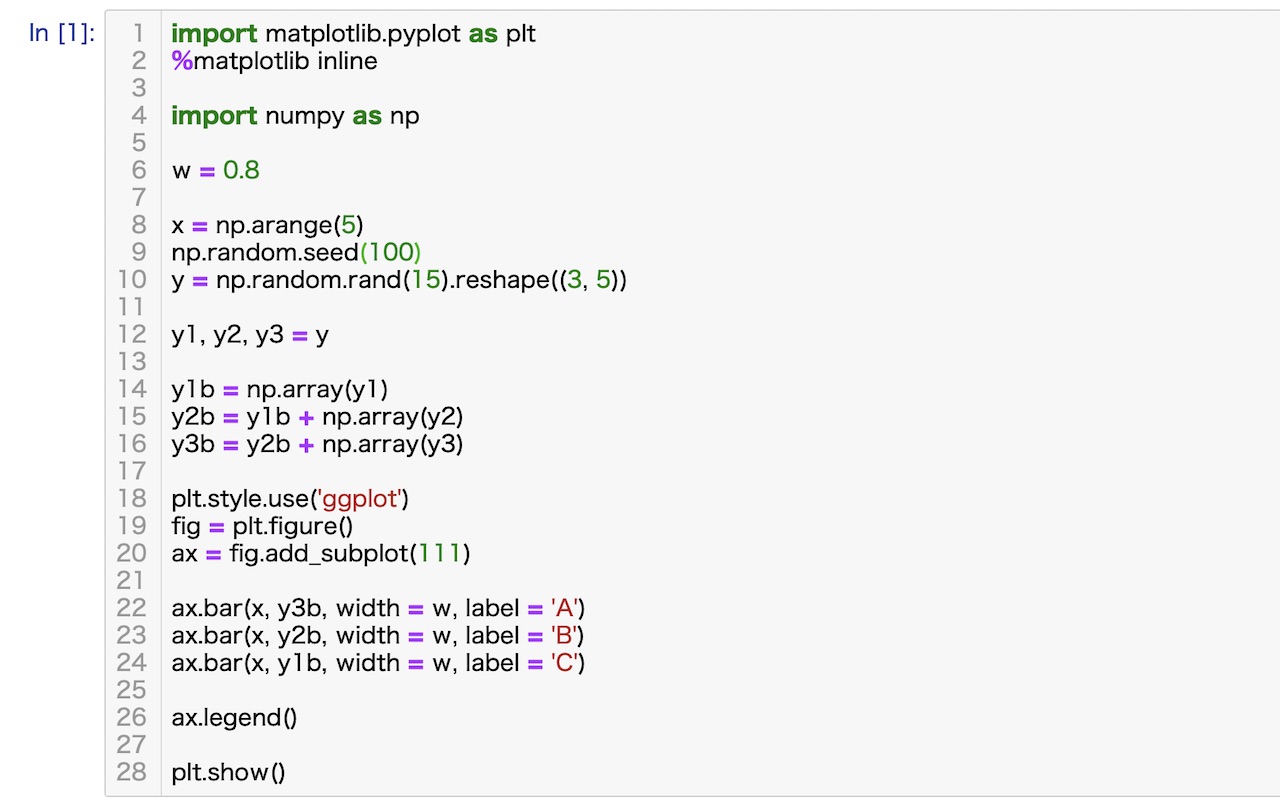Click the y1, y2, y3 = y line
The image size is (1280, 805).
[x=250, y=334]
